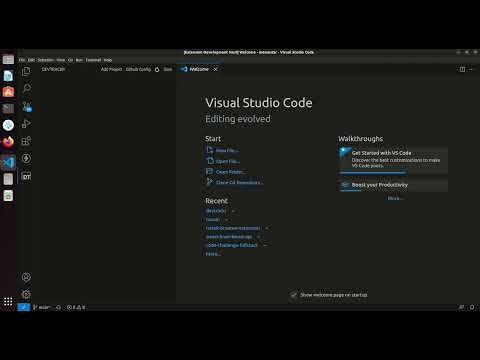Screen dimensions: 480x360
Task: Click More link under Recent
Action: (x=213, y=254)
